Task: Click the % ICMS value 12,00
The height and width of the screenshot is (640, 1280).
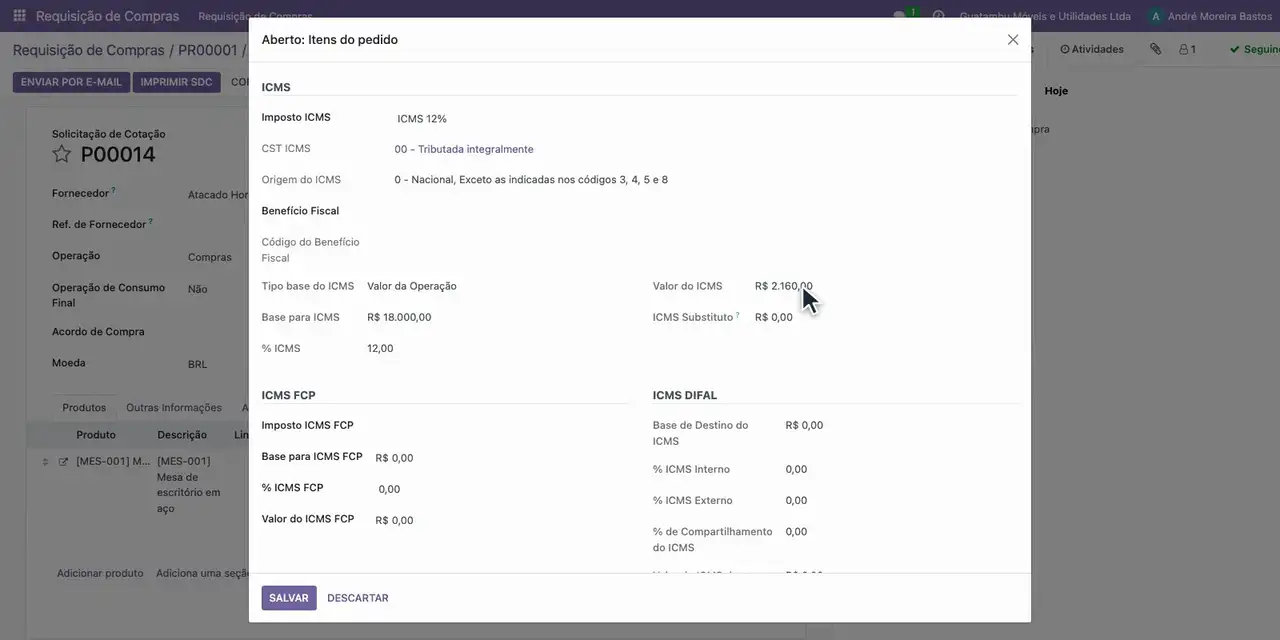Action: coord(380,348)
